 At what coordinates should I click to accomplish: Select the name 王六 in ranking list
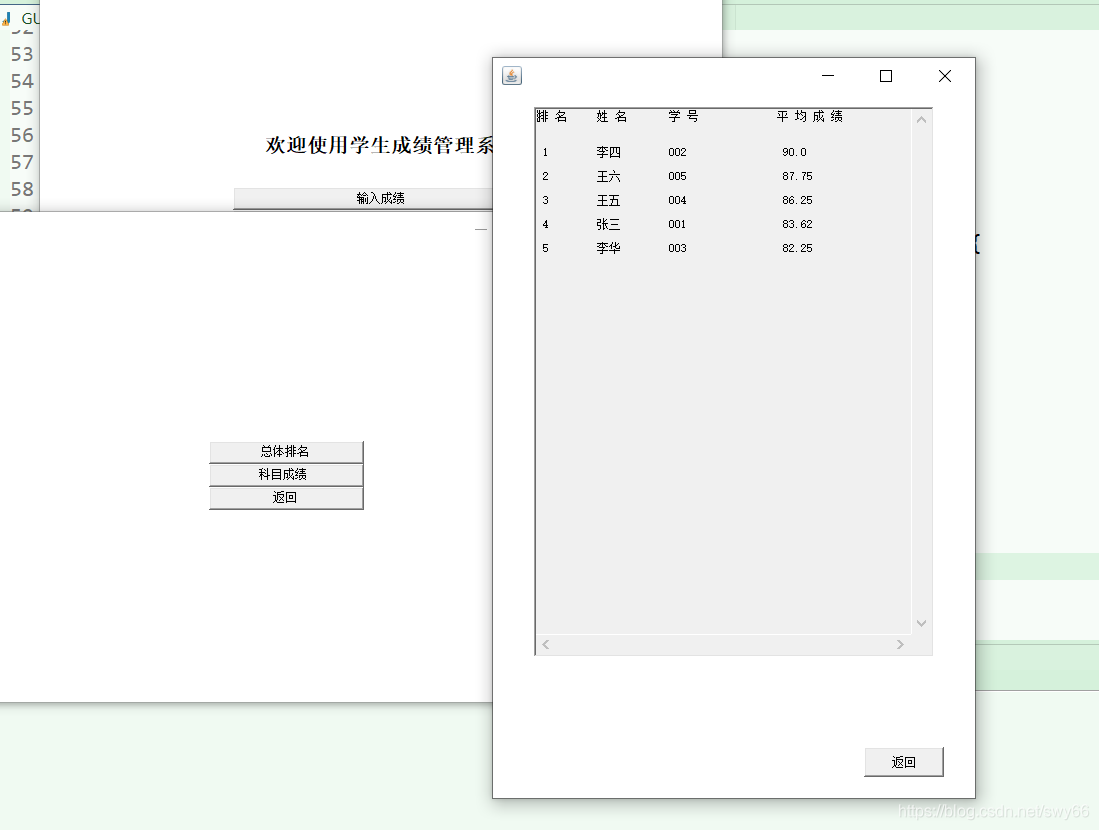pos(608,176)
